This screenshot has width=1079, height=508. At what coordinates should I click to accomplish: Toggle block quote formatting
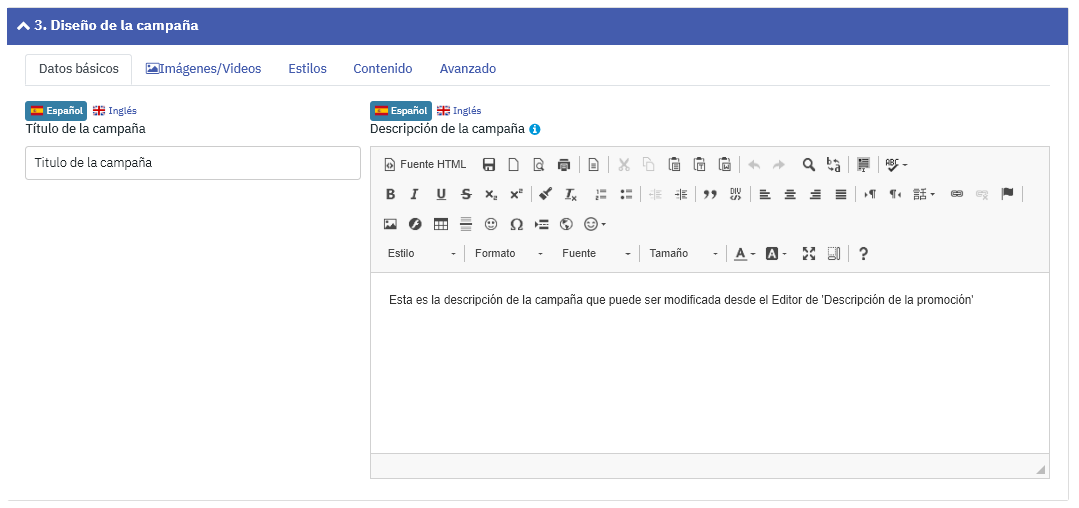(x=710, y=194)
